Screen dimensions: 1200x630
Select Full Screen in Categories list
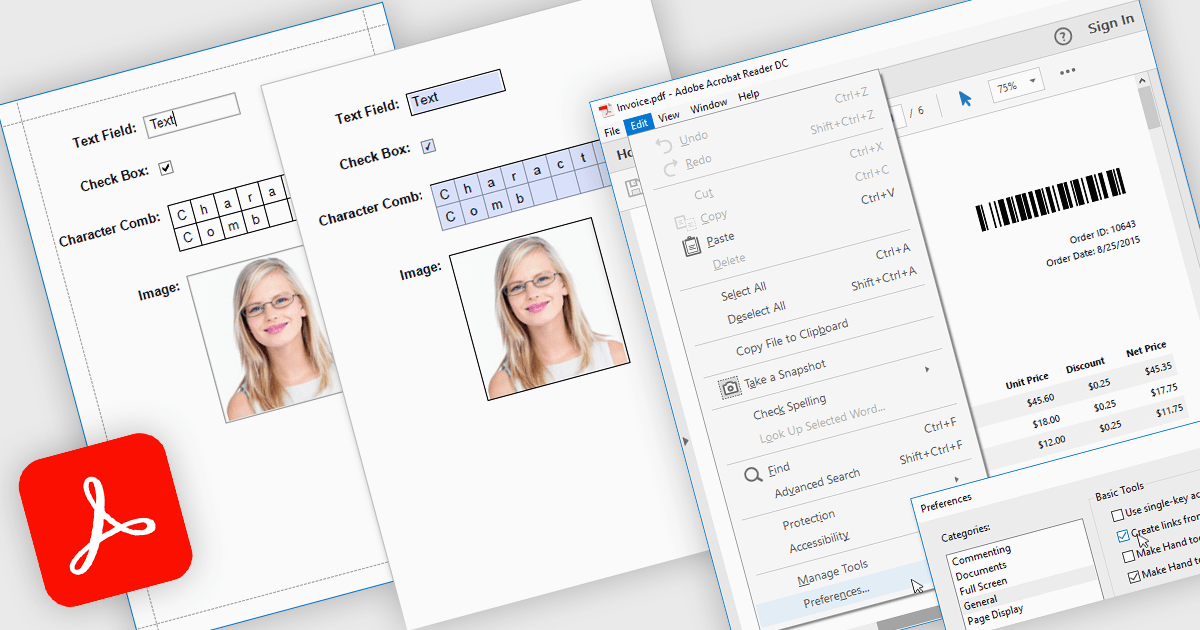pos(983,583)
